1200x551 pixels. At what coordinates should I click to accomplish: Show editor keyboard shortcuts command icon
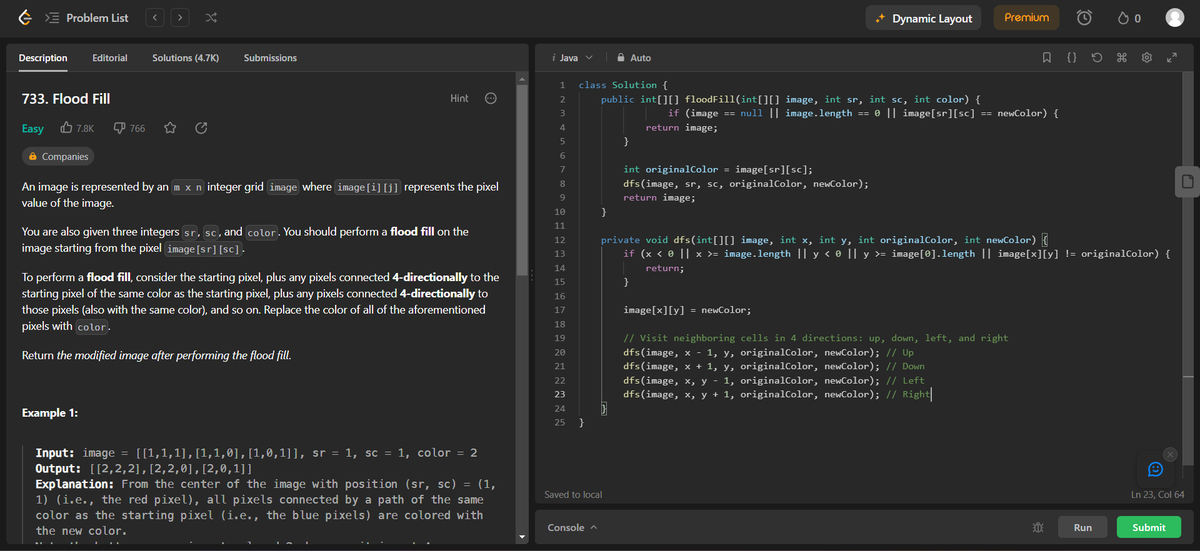click(x=1122, y=58)
